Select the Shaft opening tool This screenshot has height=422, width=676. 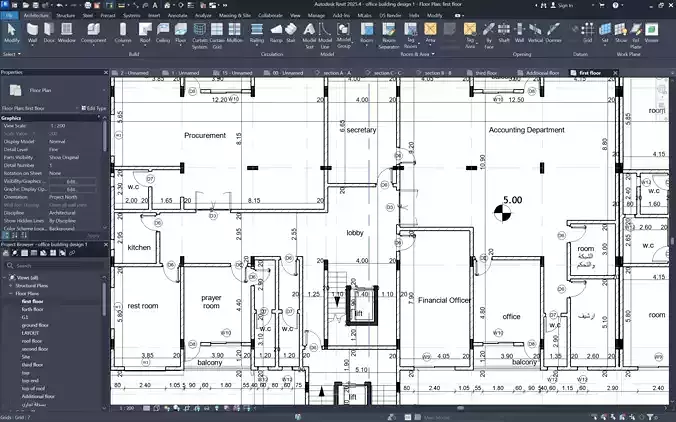(504, 32)
